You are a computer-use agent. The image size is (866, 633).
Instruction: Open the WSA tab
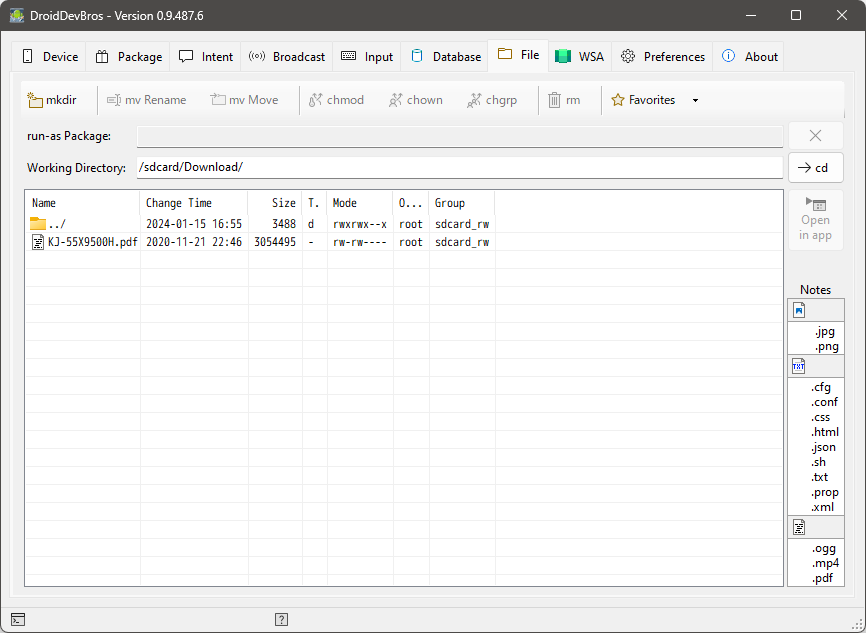579,56
